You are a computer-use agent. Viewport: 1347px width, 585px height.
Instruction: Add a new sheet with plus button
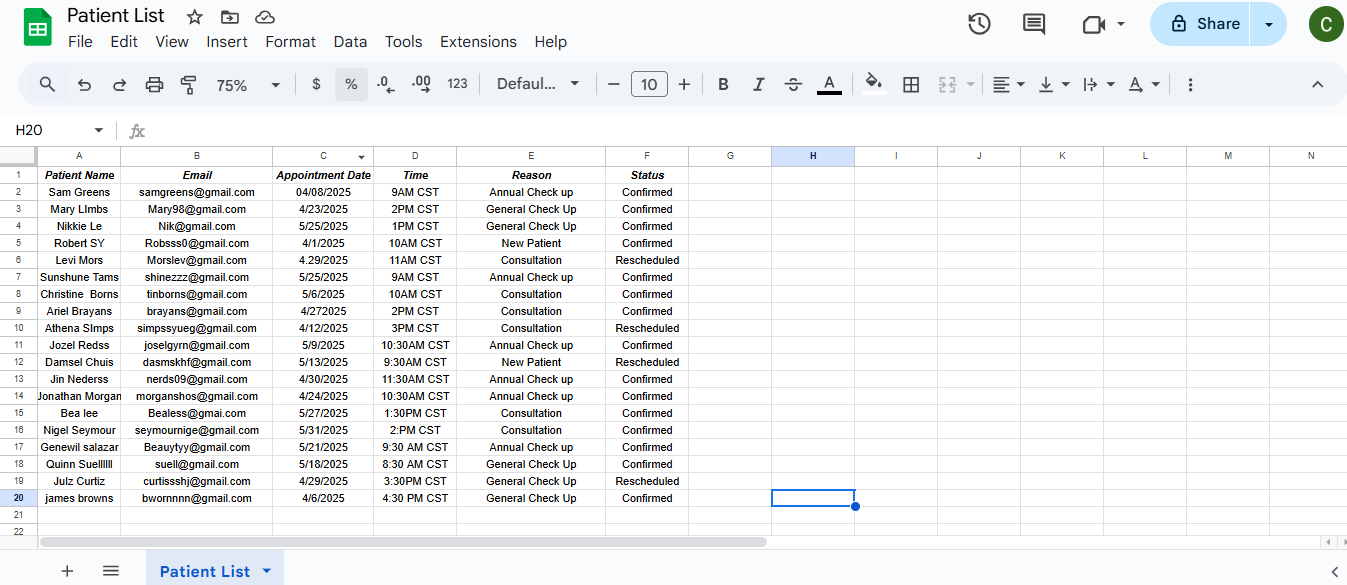pos(67,571)
